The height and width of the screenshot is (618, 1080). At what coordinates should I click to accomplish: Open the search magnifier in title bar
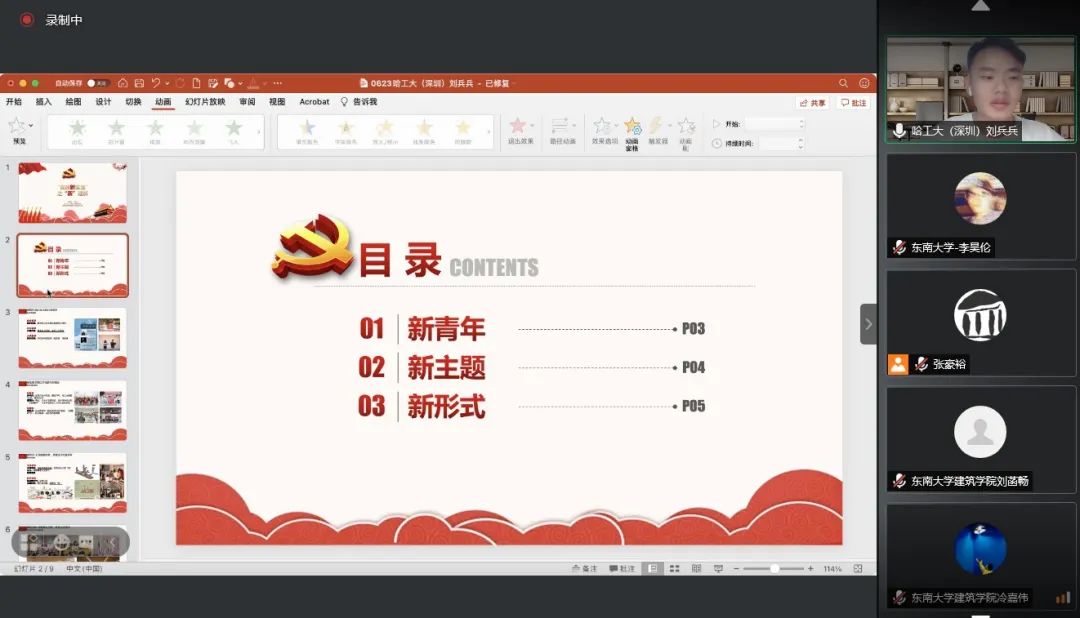coord(843,83)
